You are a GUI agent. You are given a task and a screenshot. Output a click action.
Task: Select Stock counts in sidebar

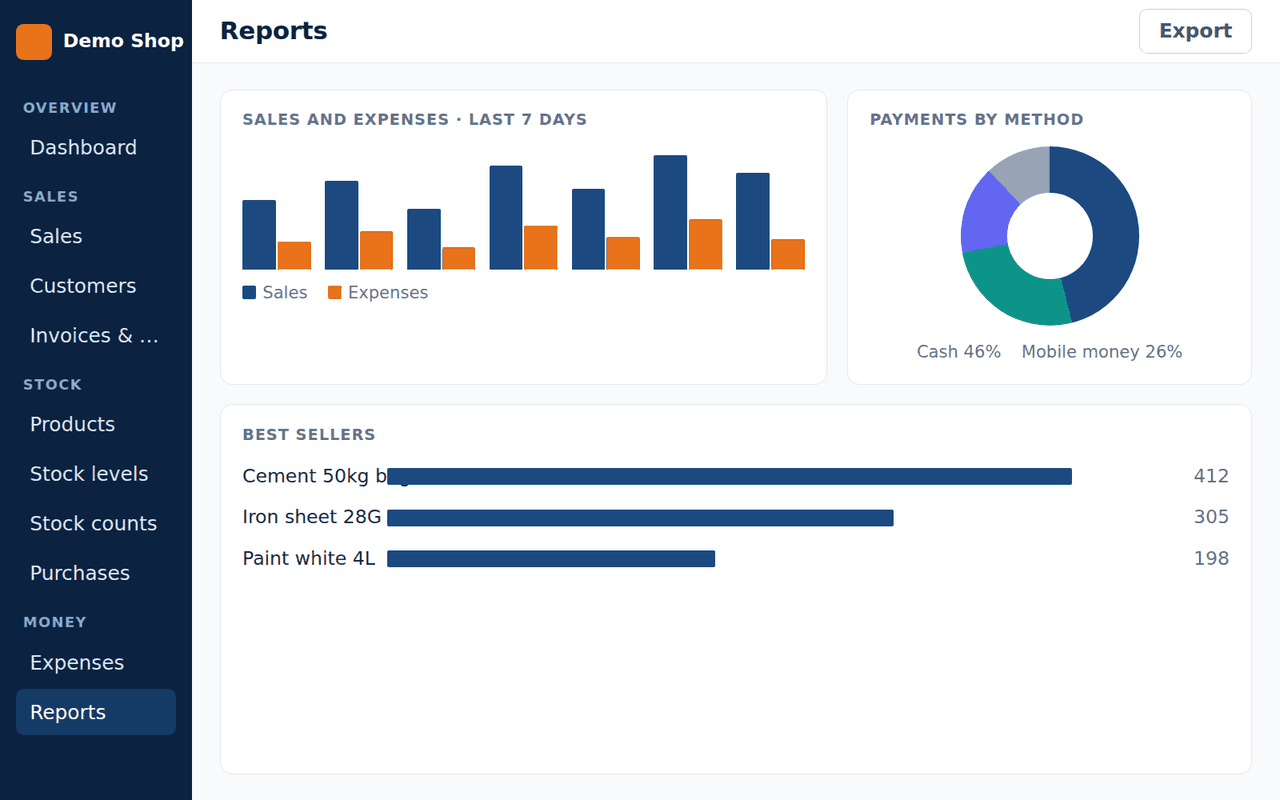(x=96, y=524)
